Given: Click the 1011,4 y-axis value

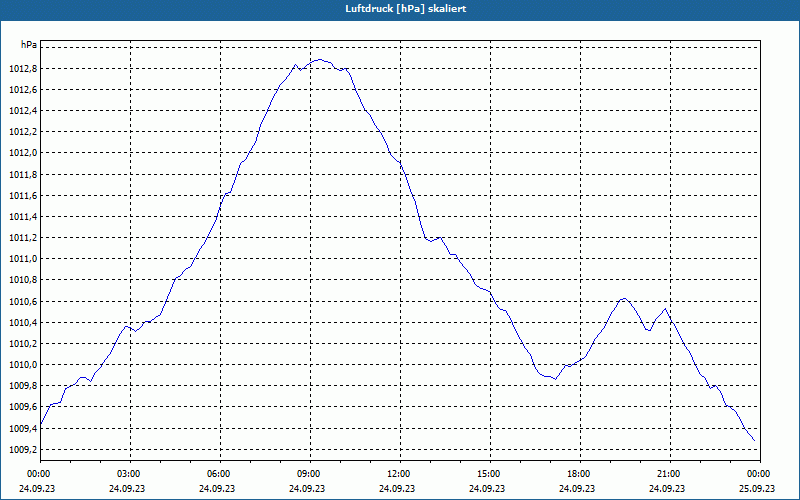Looking at the screenshot, I should tap(23, 217).
